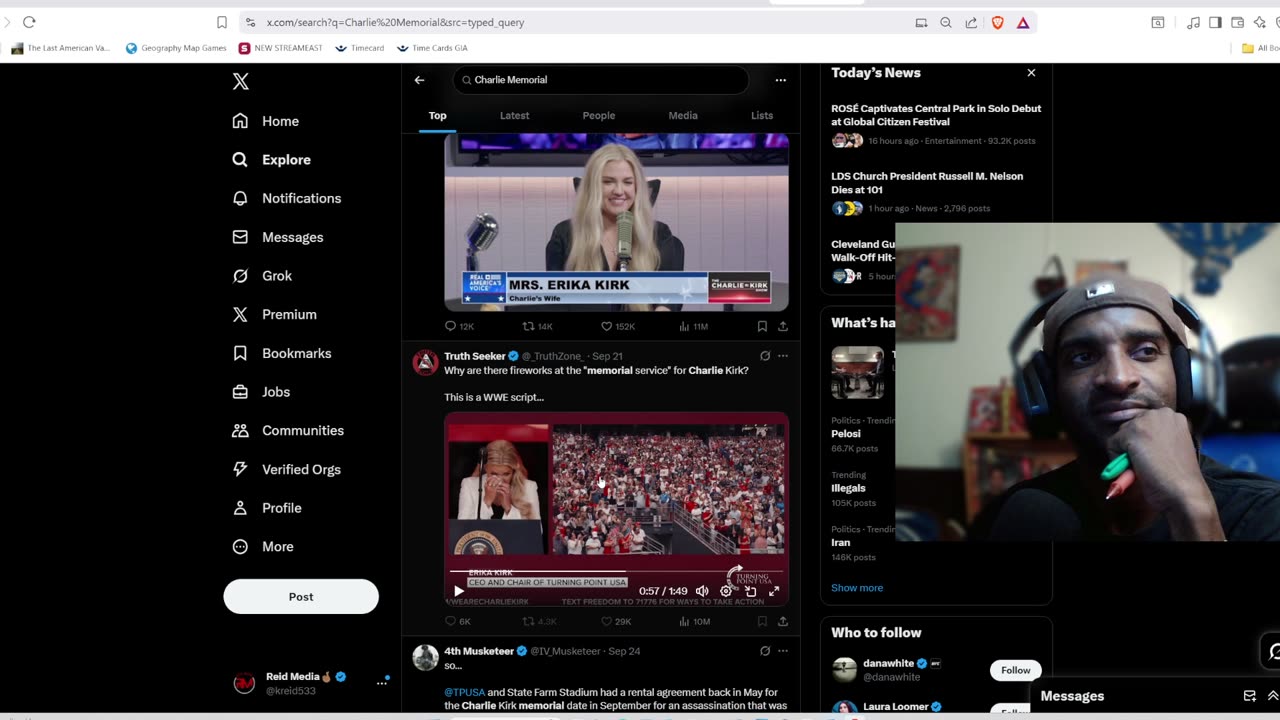1280x720 pixels.
Task: Open the Iran trending topic
Action: coord(840,543)
